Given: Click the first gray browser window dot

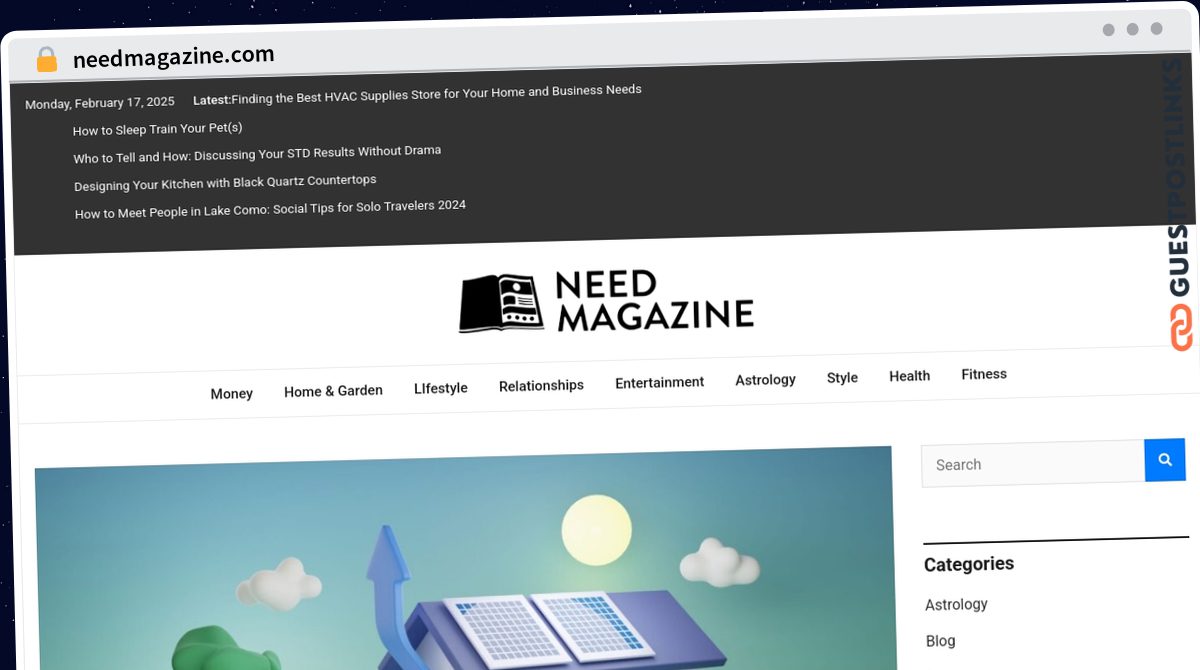Looking at the screenshot, I should point(1109,30).
